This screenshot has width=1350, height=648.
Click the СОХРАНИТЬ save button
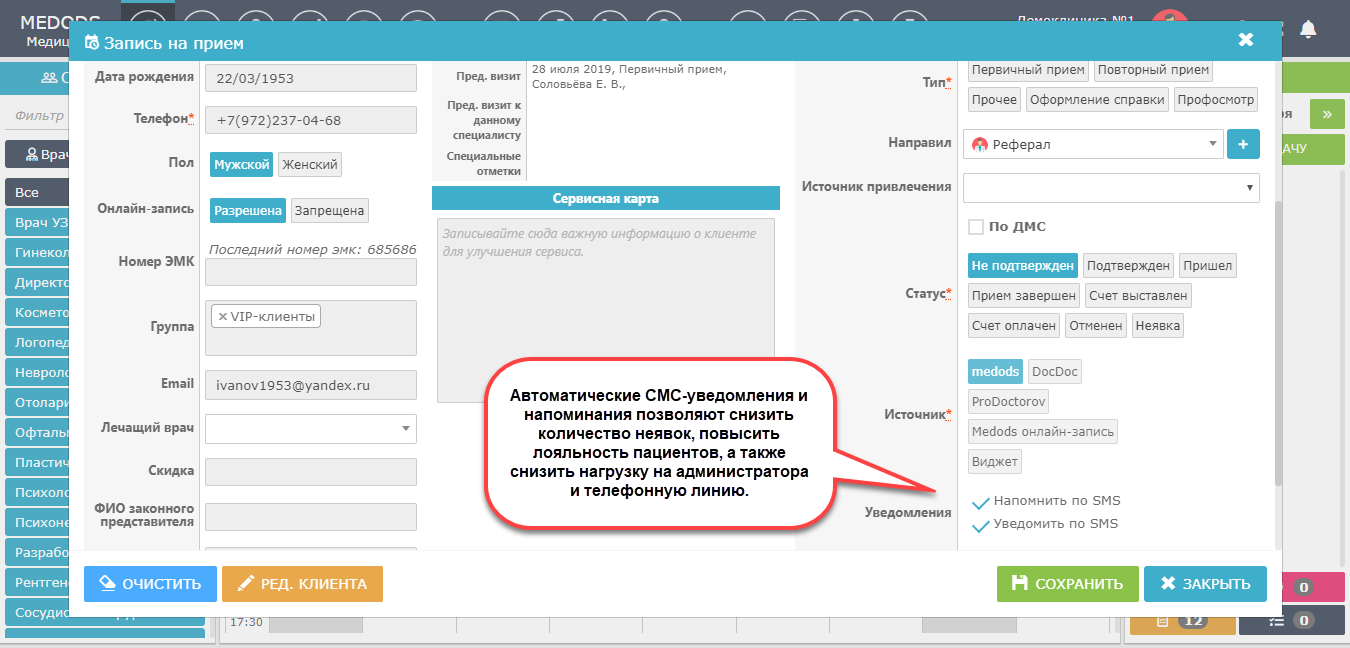point(1066,584)
